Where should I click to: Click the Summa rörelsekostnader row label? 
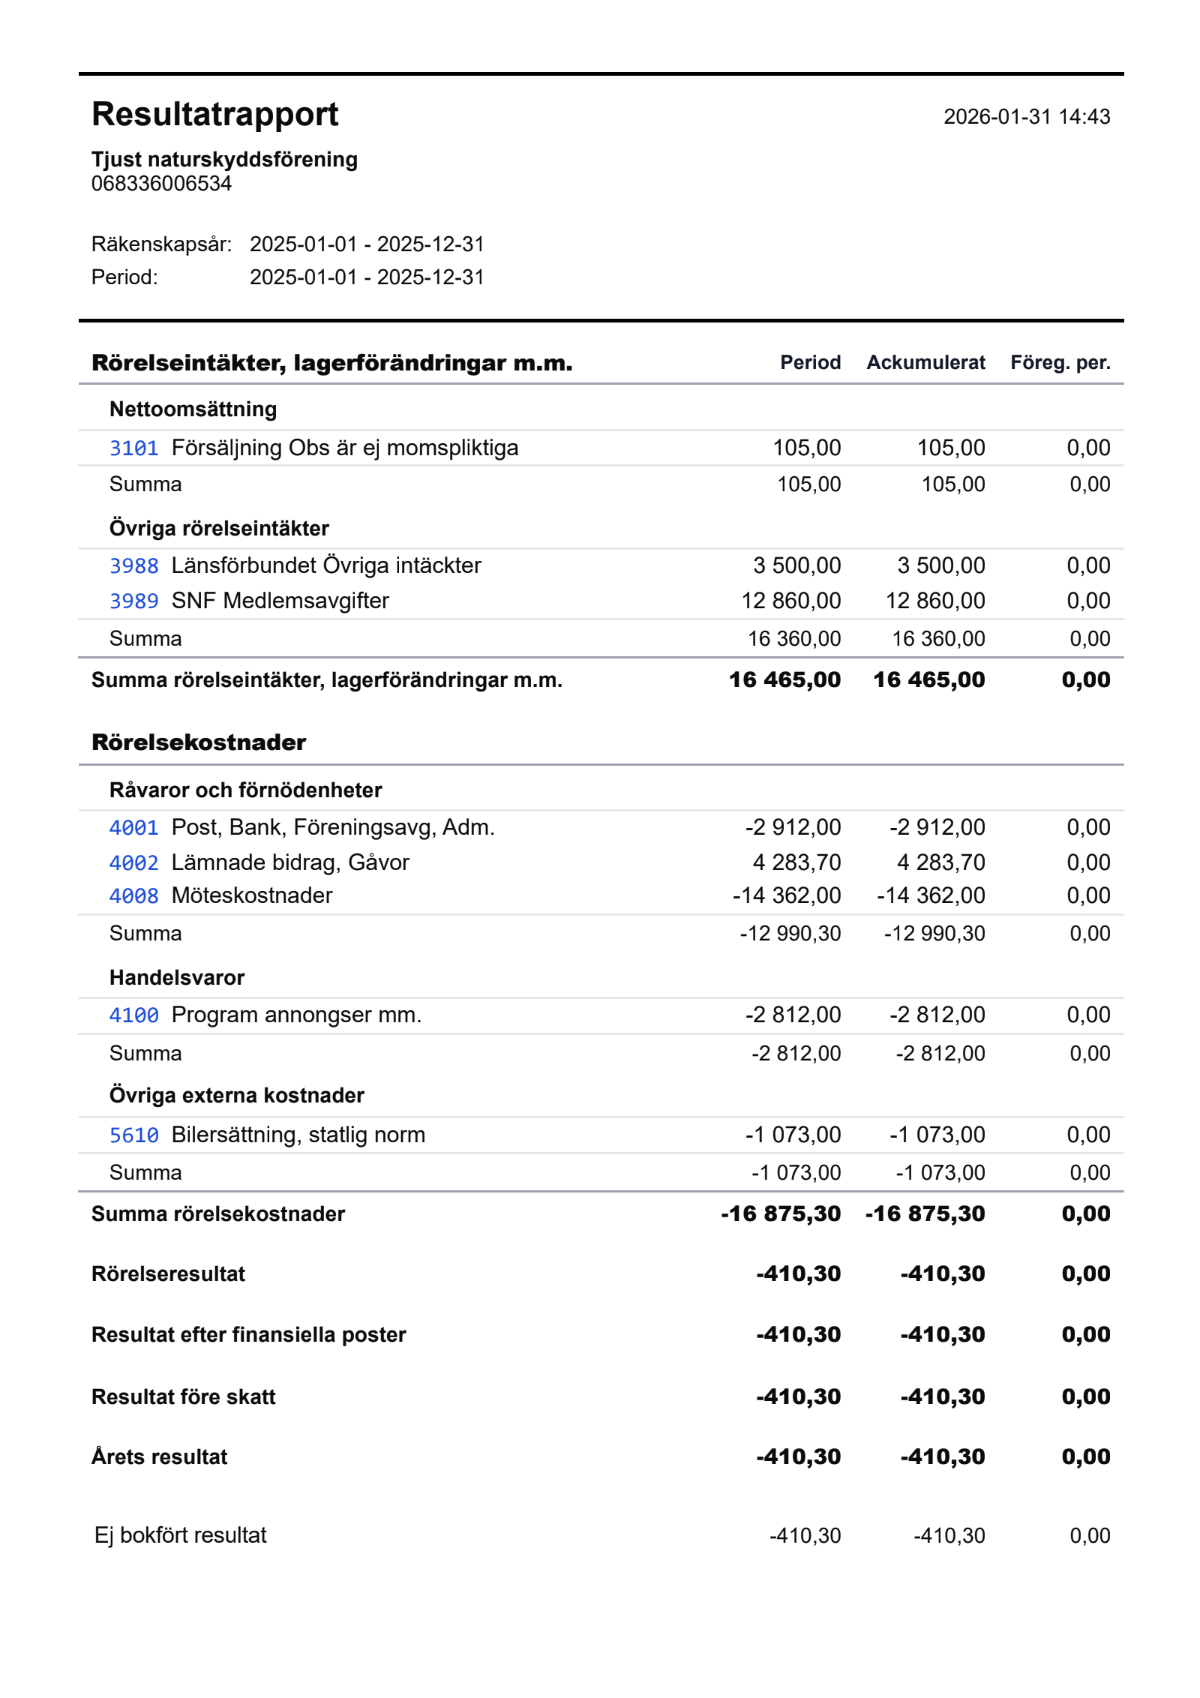pos(218,1214)
